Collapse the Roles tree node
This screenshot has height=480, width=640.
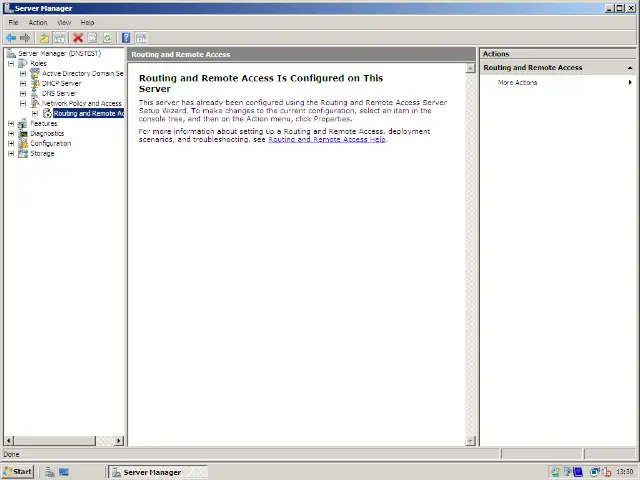tap(11, 64)
